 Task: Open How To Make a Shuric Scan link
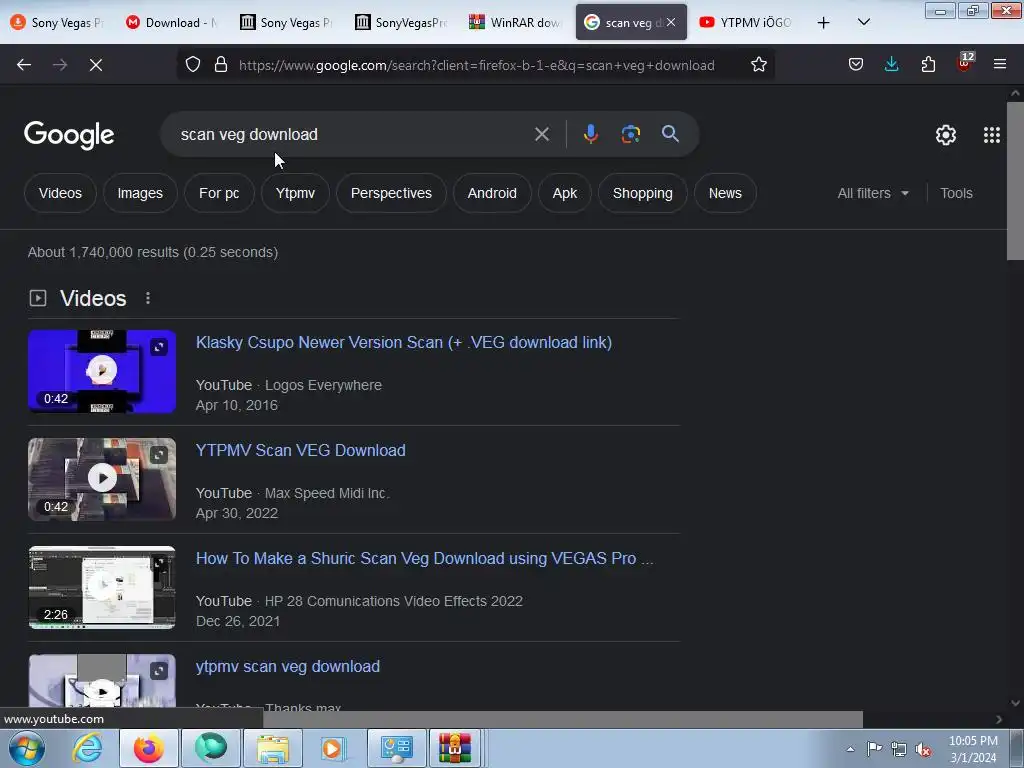click(424, 558)
